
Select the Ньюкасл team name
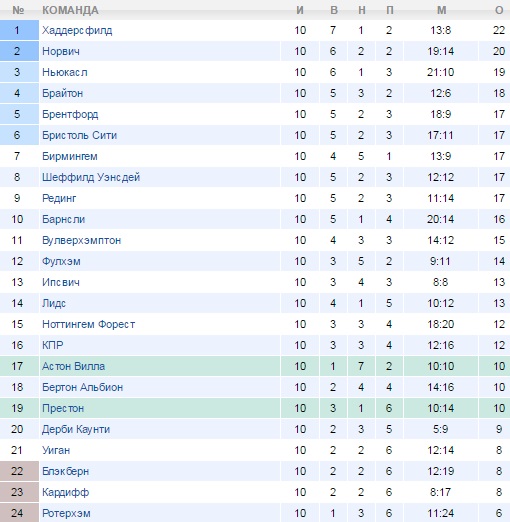click(65, 72)
